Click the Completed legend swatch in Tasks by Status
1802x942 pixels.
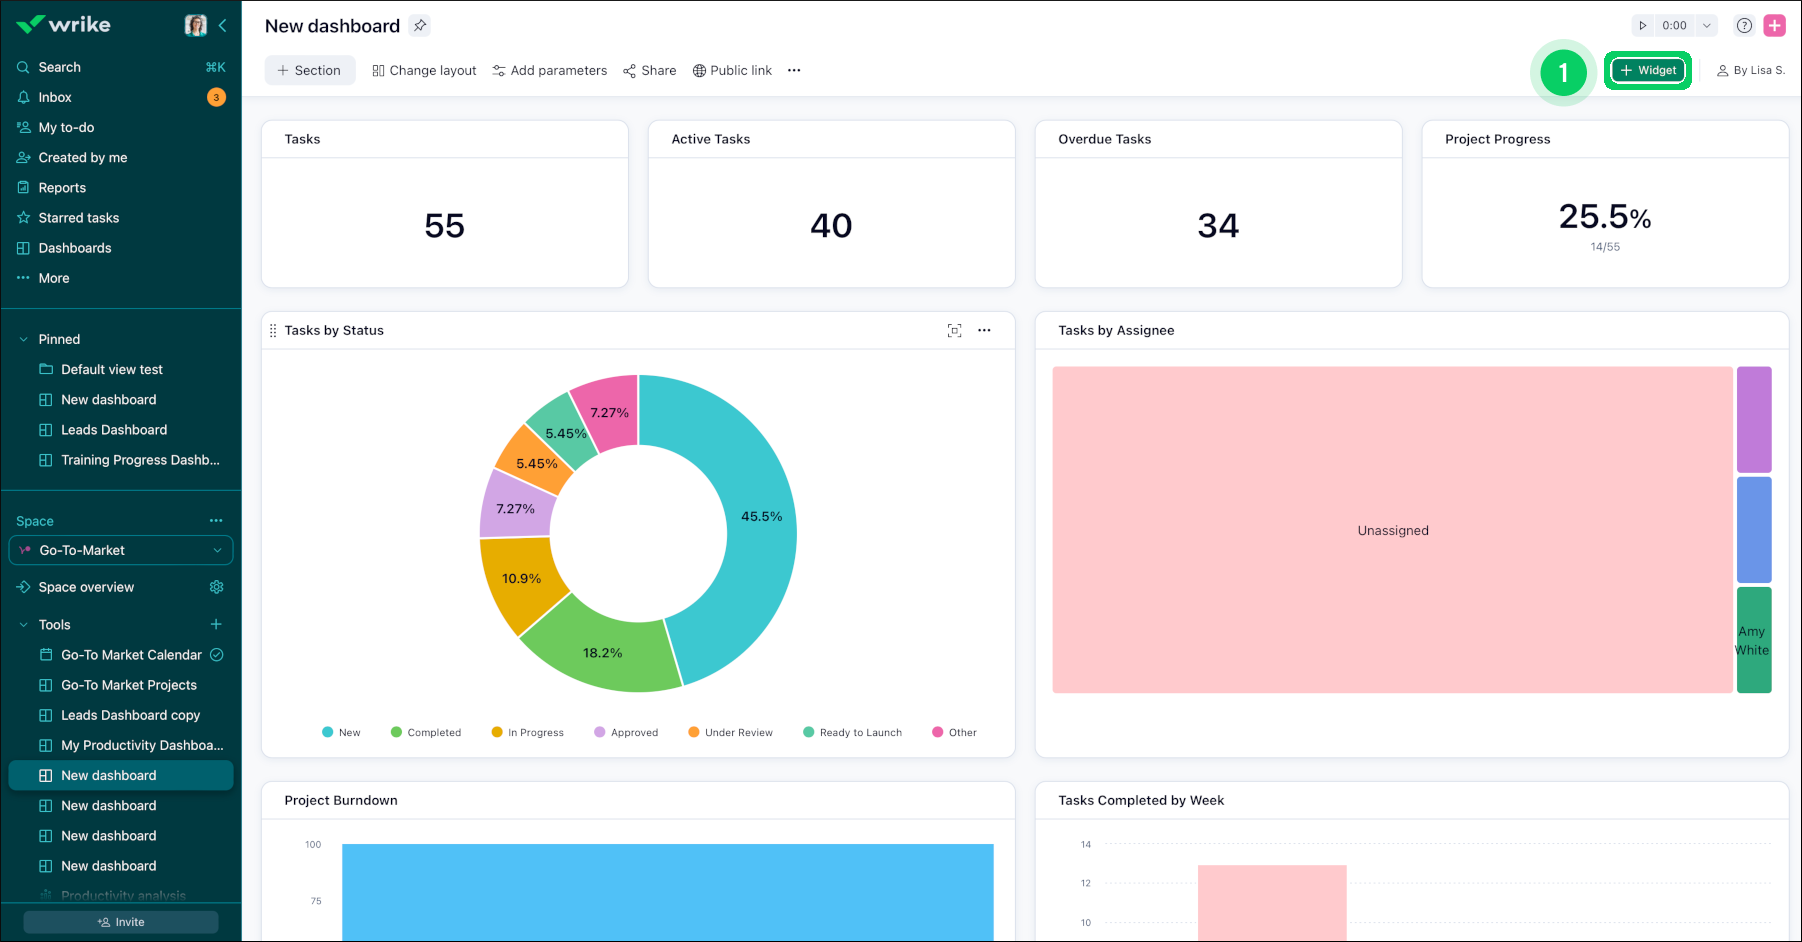coord(396,732)
